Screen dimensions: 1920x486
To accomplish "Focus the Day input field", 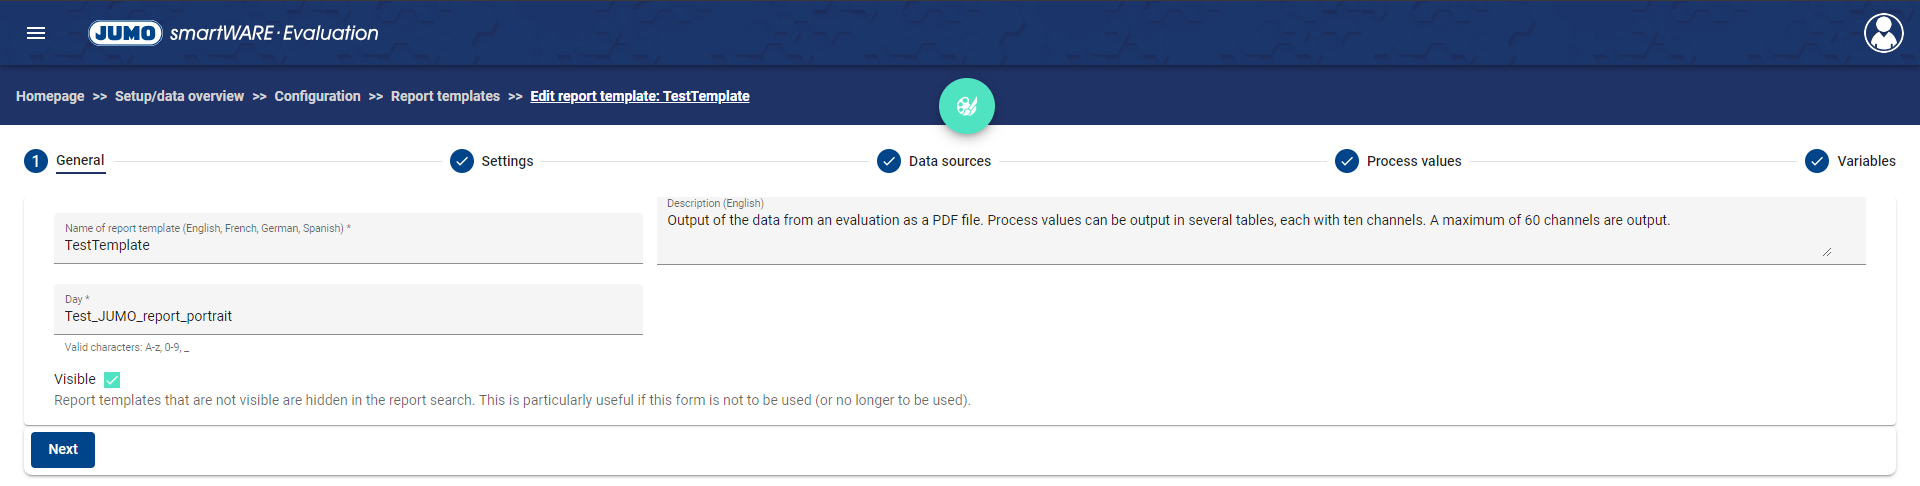I will (348, 316).
